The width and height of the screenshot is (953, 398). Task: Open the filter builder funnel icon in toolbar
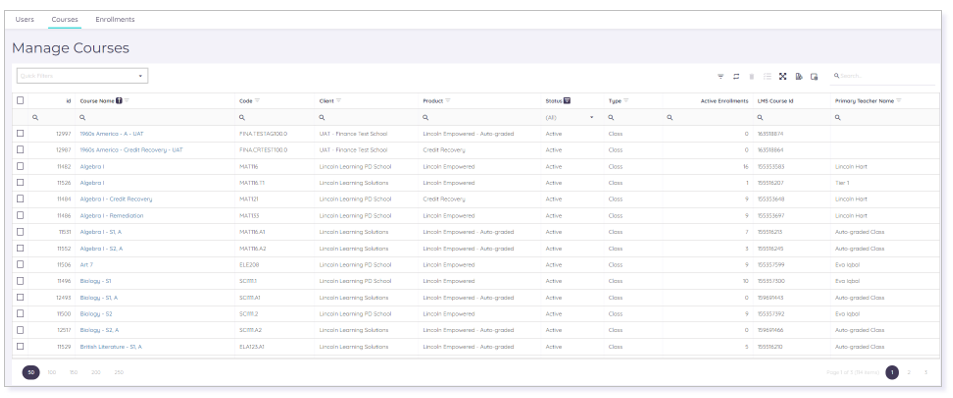(720, 77)
